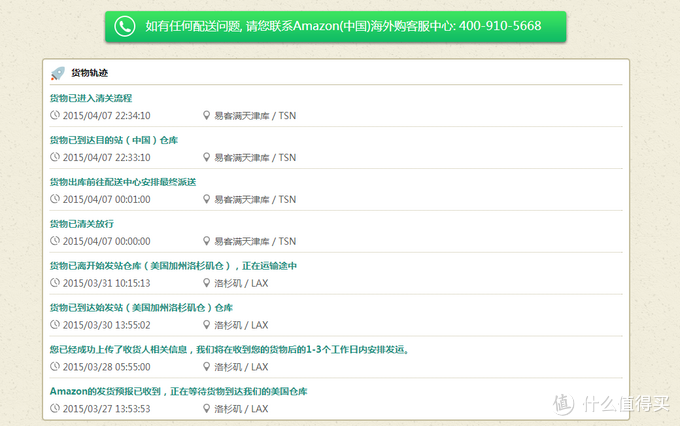
Task: Click 易客满天津库 / TSN in the 00:01:00 row
Action: (x=255, y=200)
